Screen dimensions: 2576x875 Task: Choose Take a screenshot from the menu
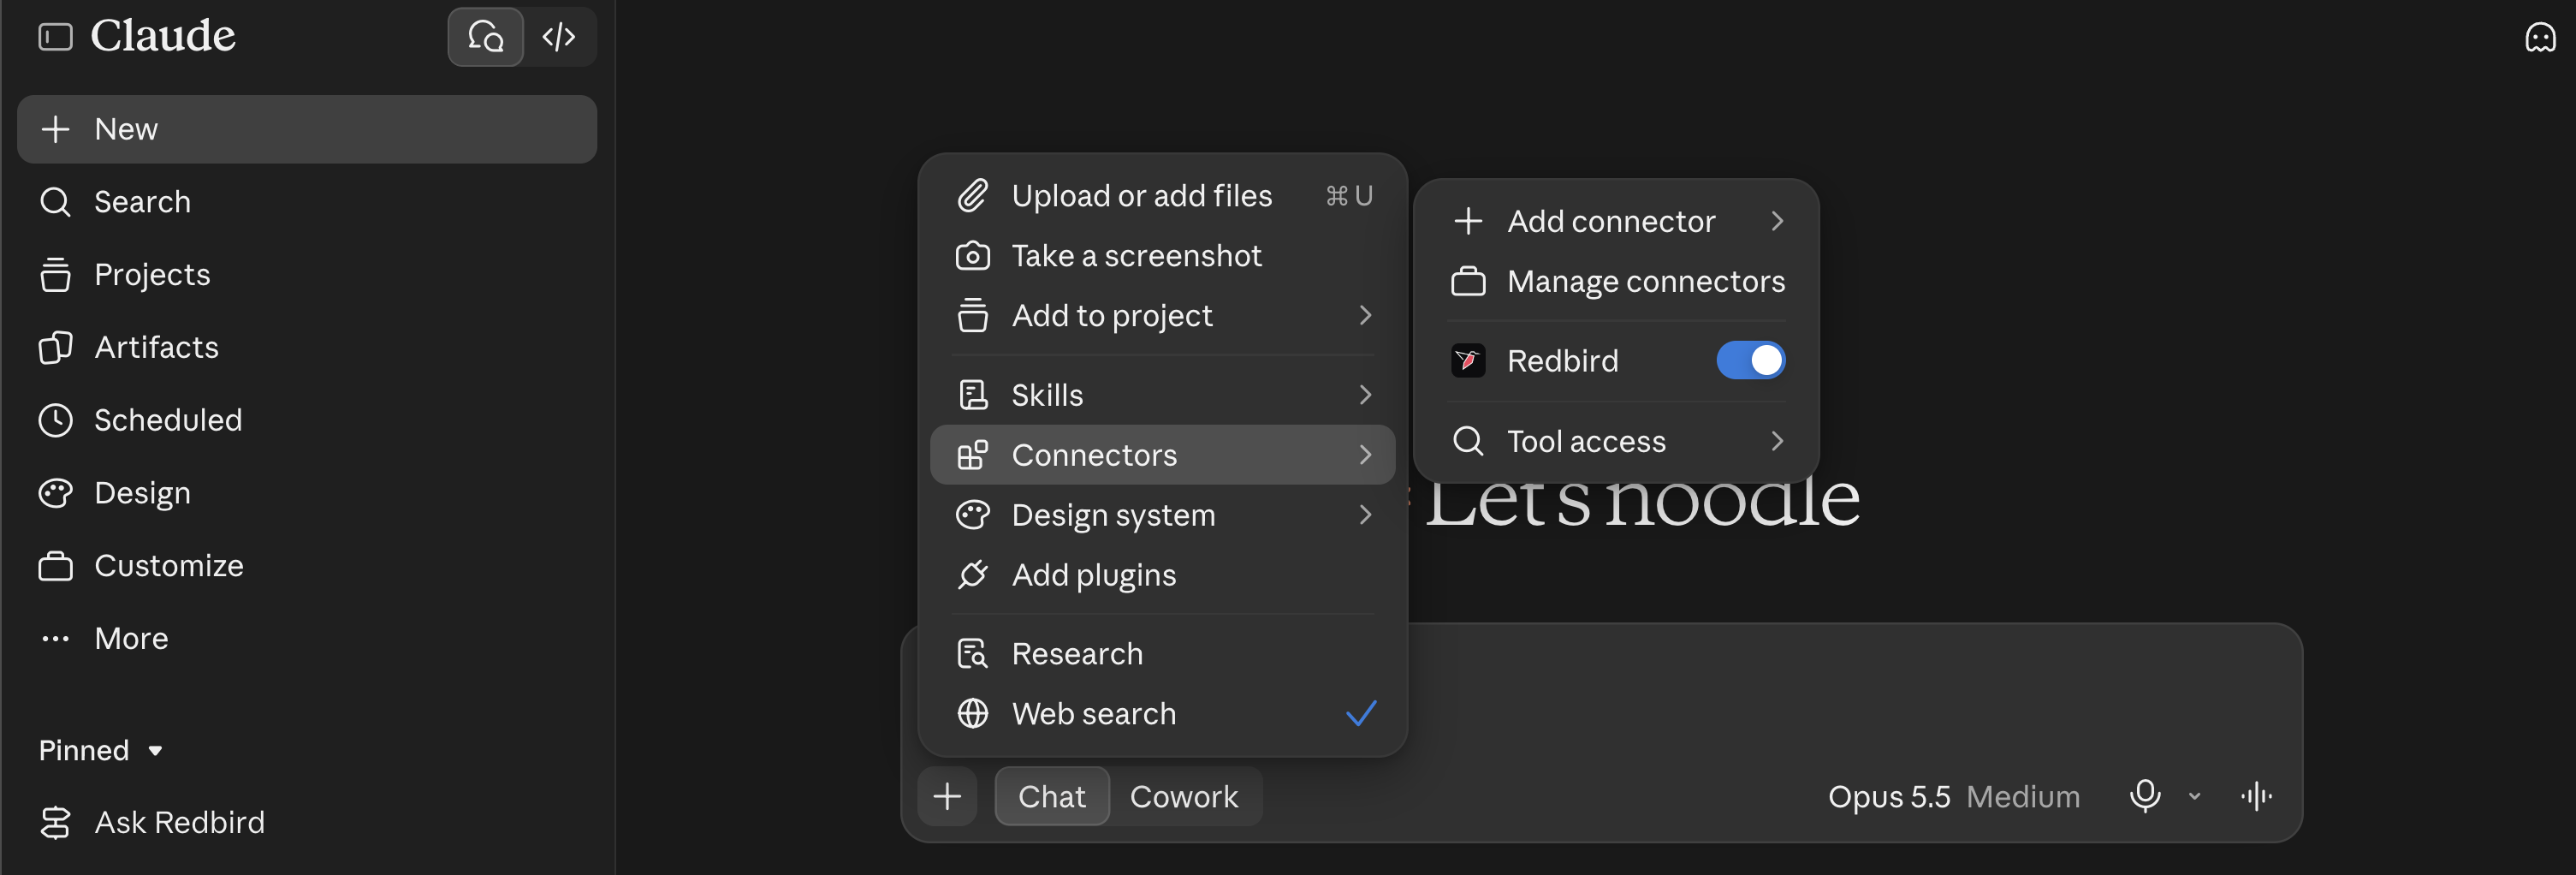(x=1162, y=256)
